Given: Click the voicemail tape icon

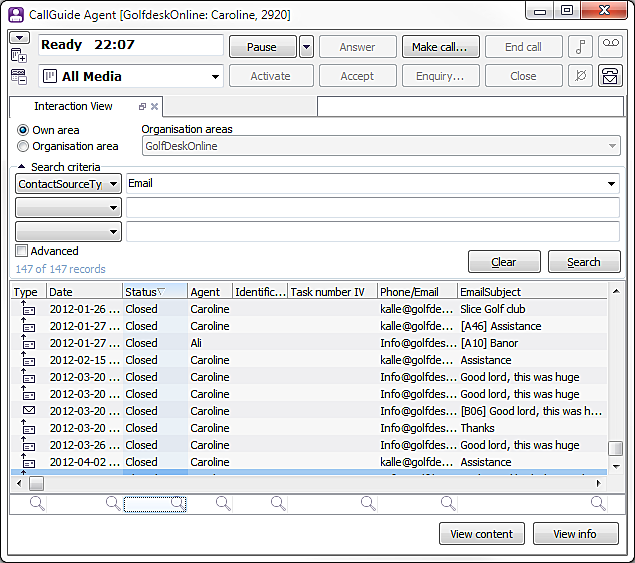Looking at the screenshot, I should (x=610, y=47).
